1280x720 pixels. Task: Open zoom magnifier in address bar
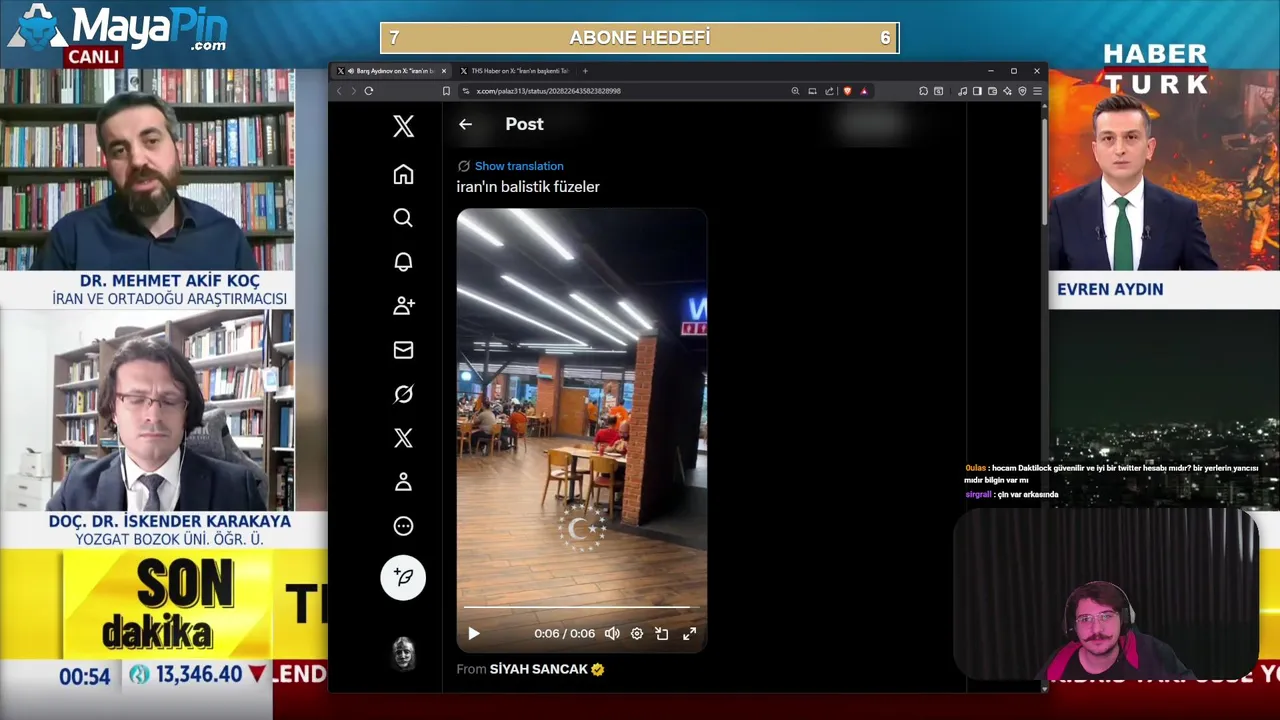pyautogui.click(x=795, y=91)
